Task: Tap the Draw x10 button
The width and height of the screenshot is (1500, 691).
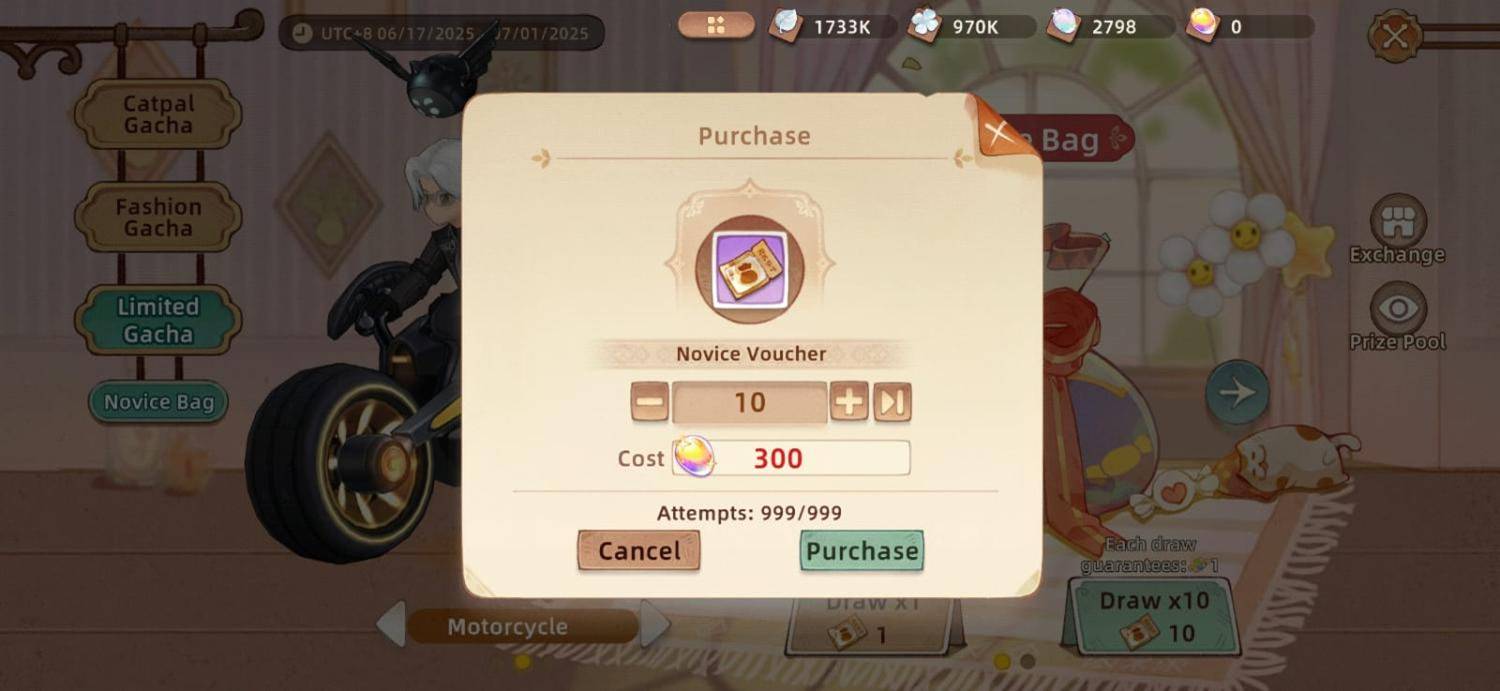Action: coord(1155,616)
